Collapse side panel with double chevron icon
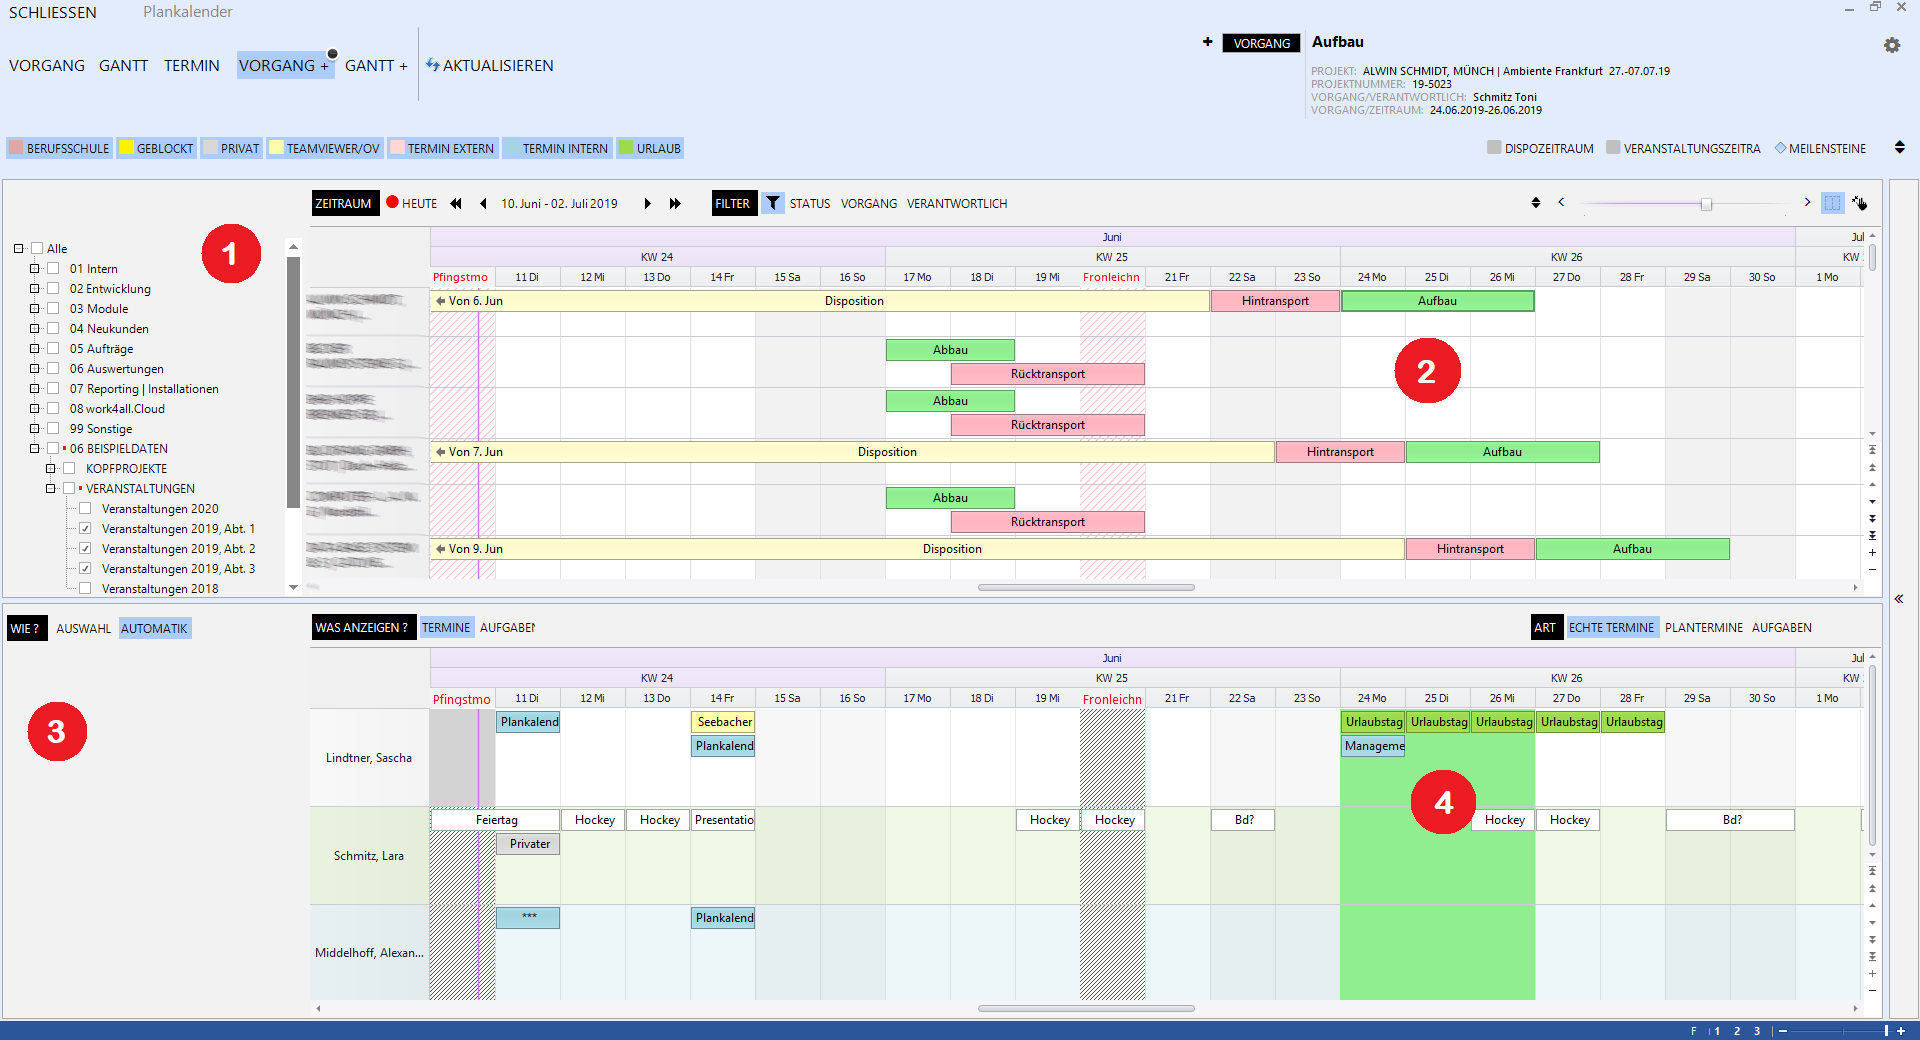Screen dimensions: 1920x1040 (1898, 599)
